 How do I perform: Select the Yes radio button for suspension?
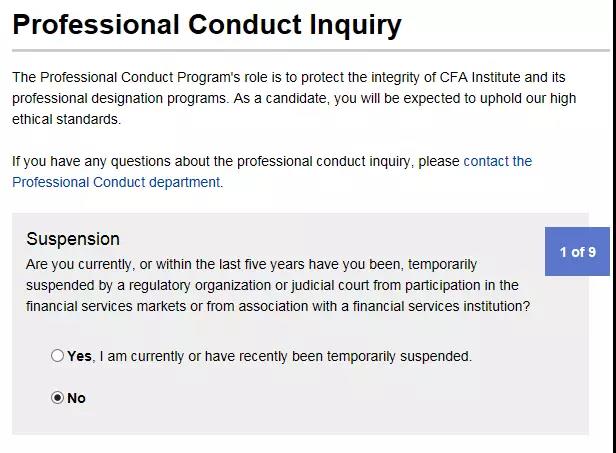57,356
